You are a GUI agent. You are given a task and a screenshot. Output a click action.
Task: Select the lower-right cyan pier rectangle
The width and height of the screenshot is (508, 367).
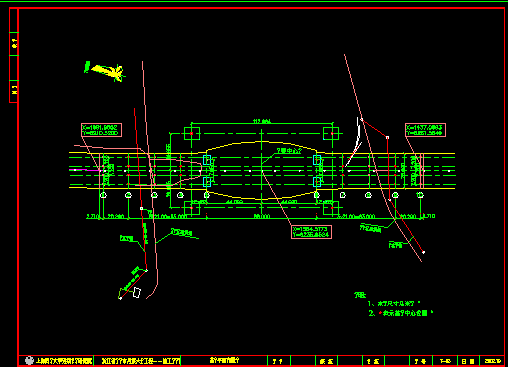[317, 182]
